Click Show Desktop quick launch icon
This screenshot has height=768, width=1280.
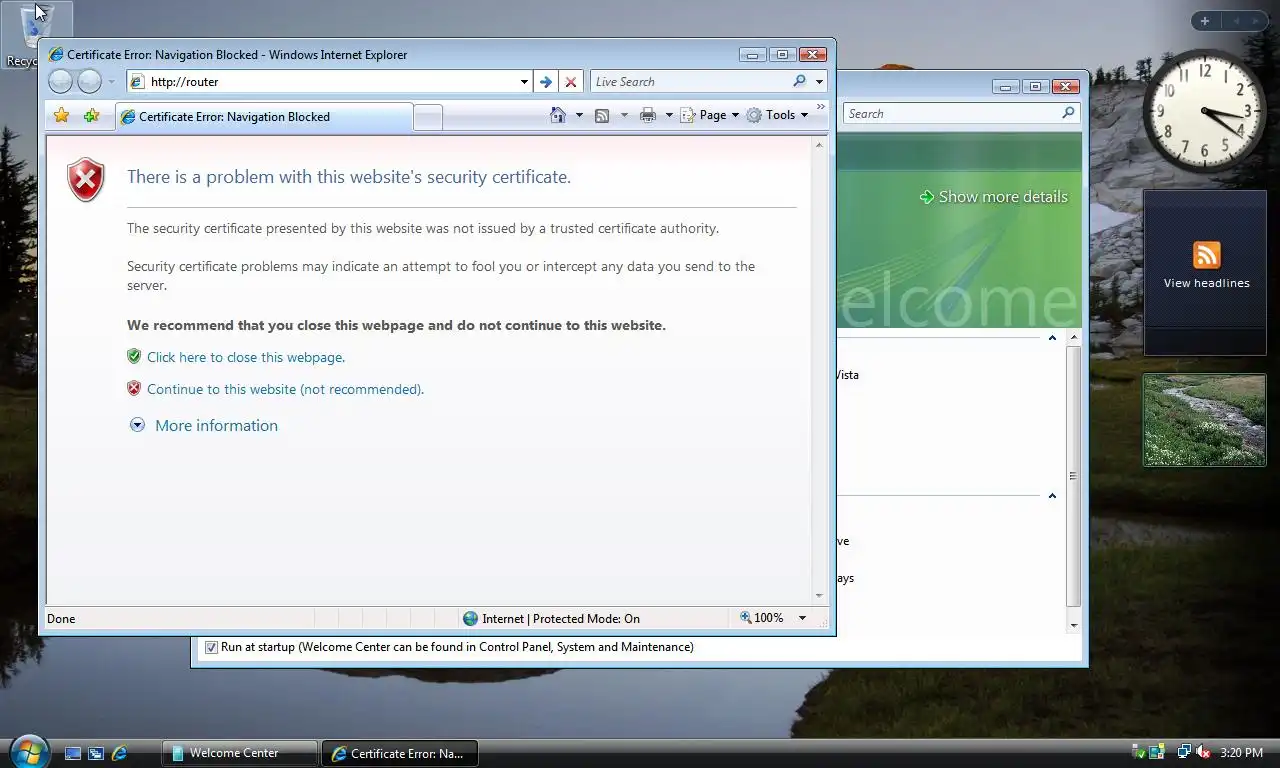tap(73, 753)
